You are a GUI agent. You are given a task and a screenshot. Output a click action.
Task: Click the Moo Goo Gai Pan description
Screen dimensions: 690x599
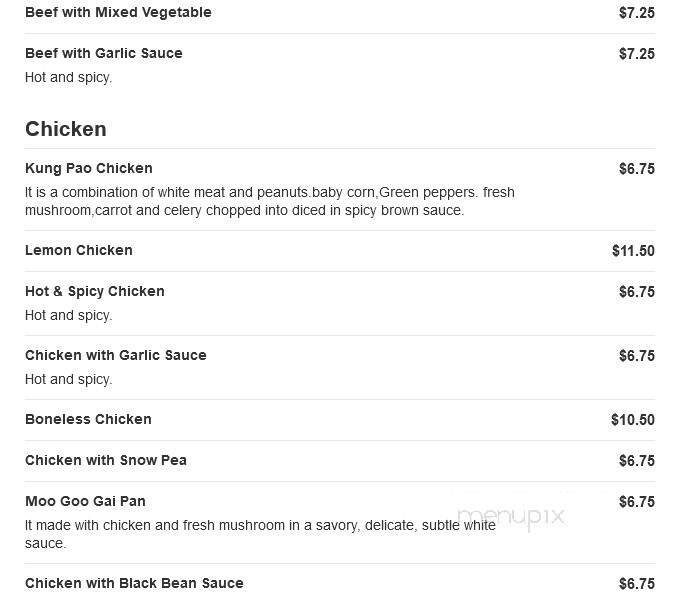coord(260,534)
